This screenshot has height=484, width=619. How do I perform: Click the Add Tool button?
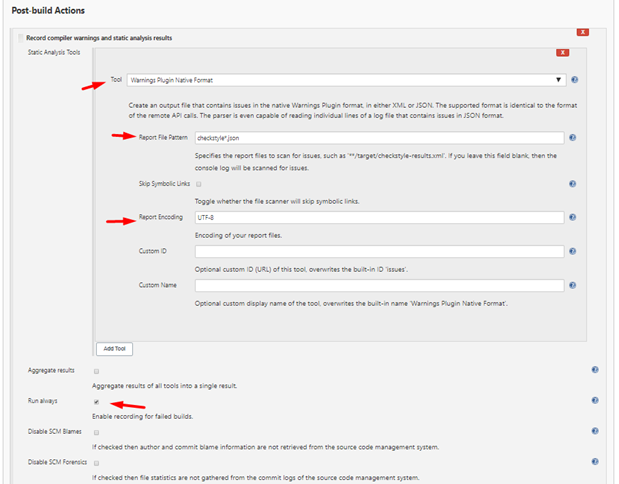click(x=114, y=349)
